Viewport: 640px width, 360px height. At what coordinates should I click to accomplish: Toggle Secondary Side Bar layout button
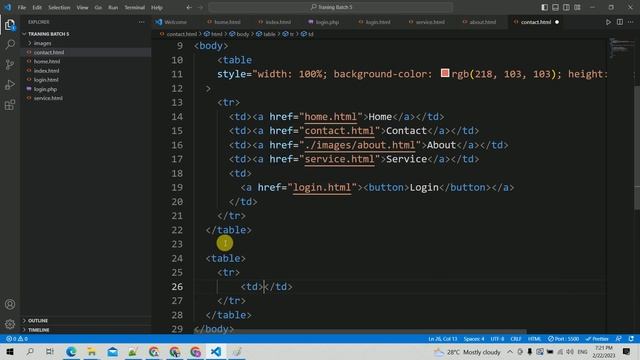point(567,7)
